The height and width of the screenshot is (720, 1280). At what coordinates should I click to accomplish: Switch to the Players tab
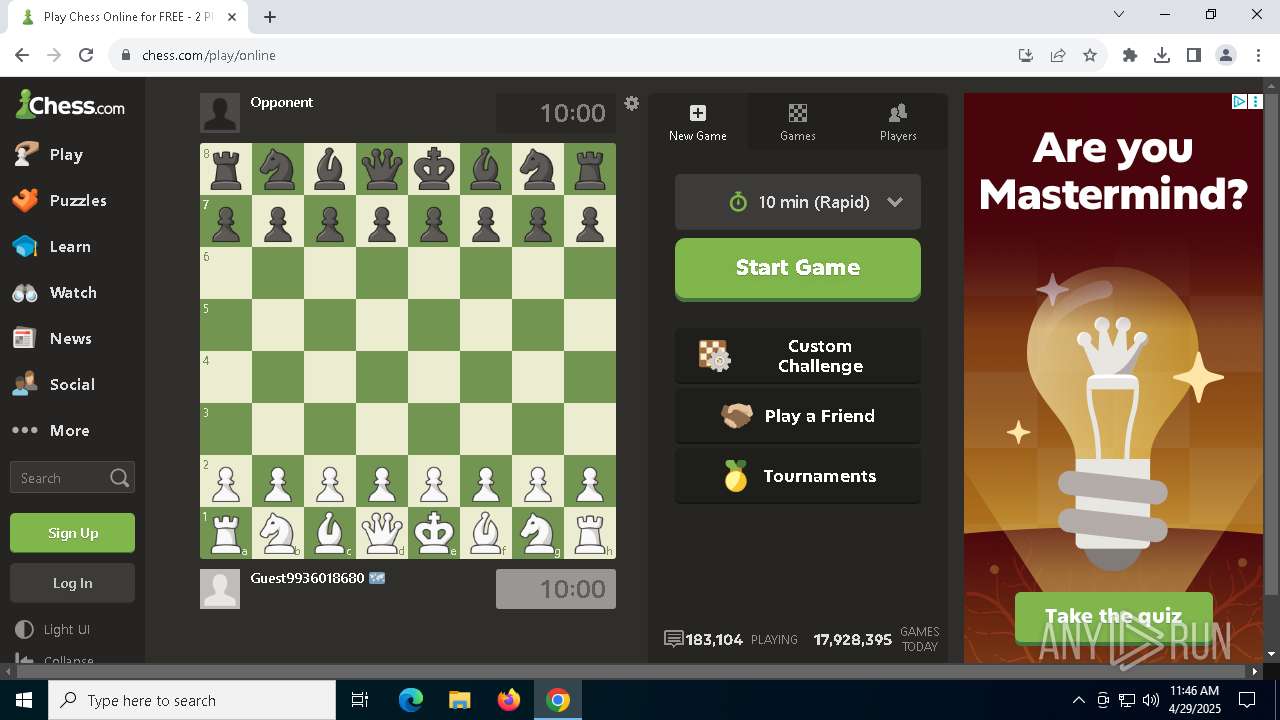coord(898,122)
